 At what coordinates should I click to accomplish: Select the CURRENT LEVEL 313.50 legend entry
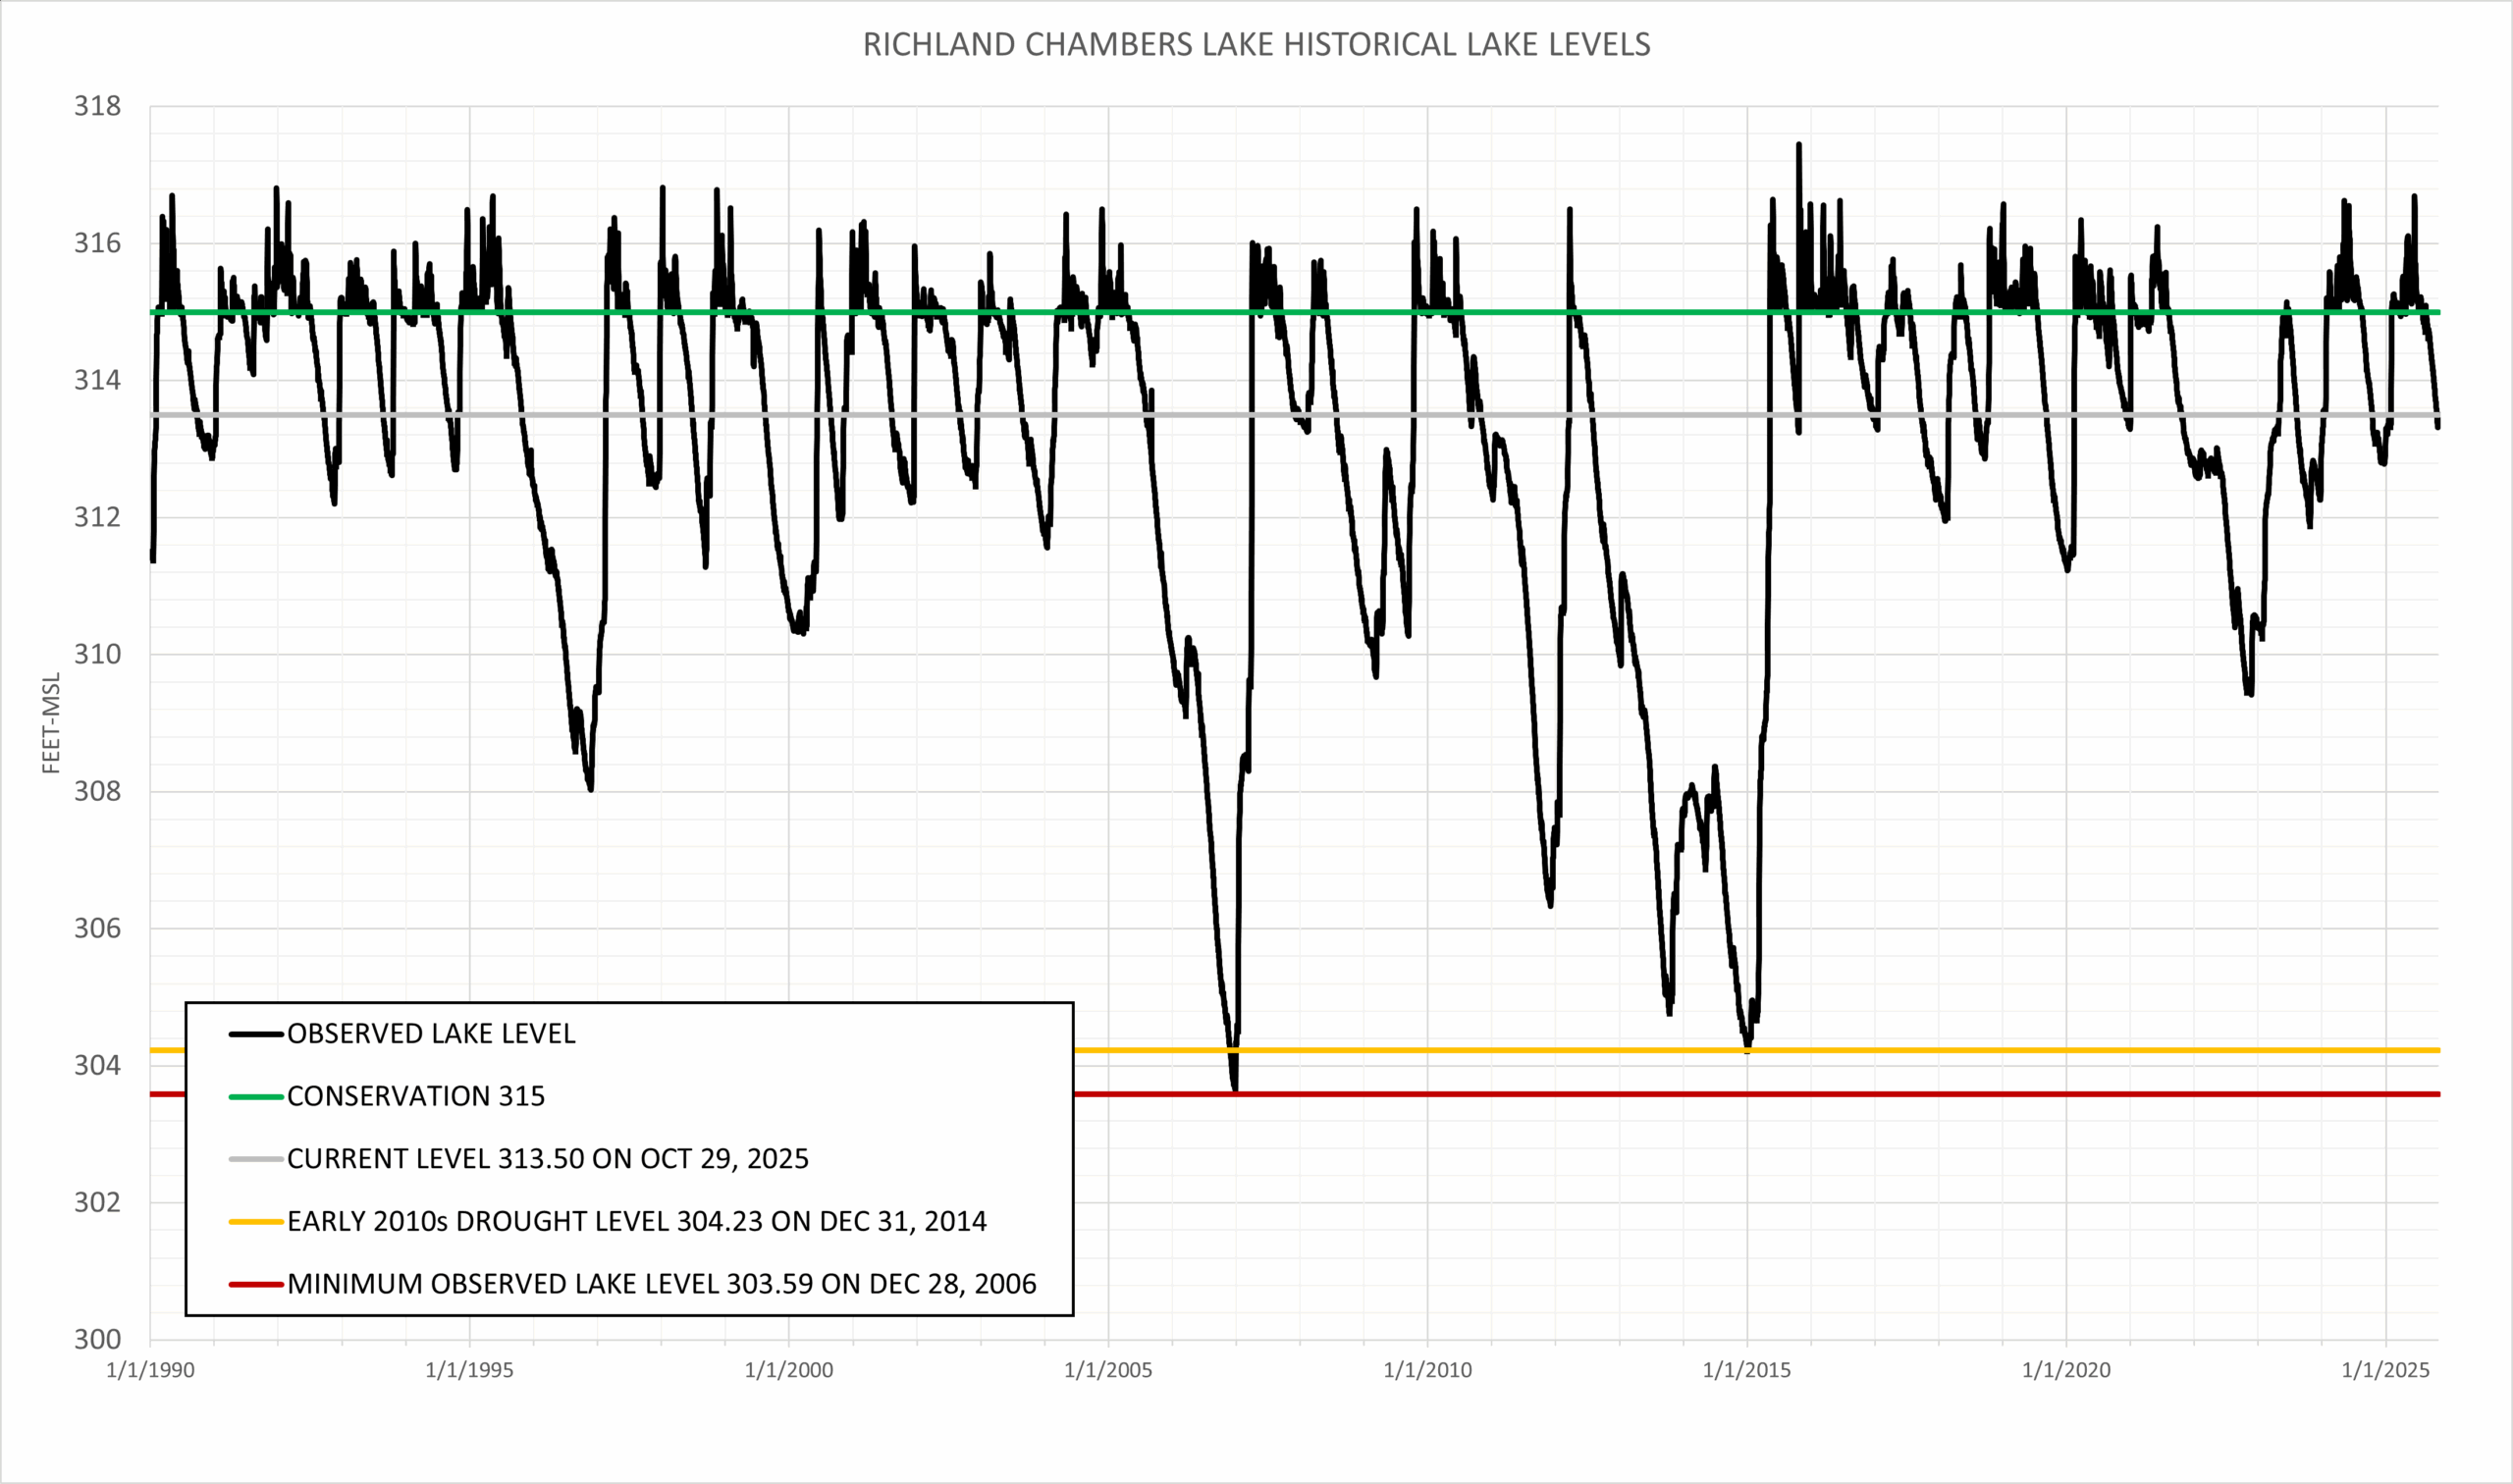(x=548, y=1159)
